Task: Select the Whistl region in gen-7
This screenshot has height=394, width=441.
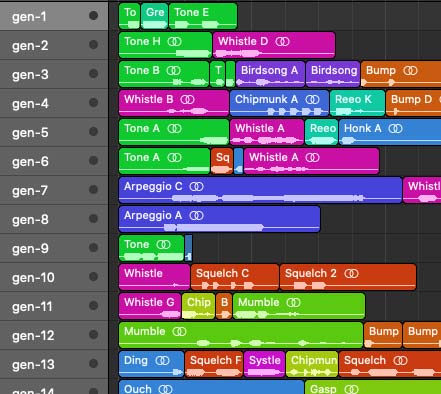Action: pyautogui.click(x=422, y=190)
